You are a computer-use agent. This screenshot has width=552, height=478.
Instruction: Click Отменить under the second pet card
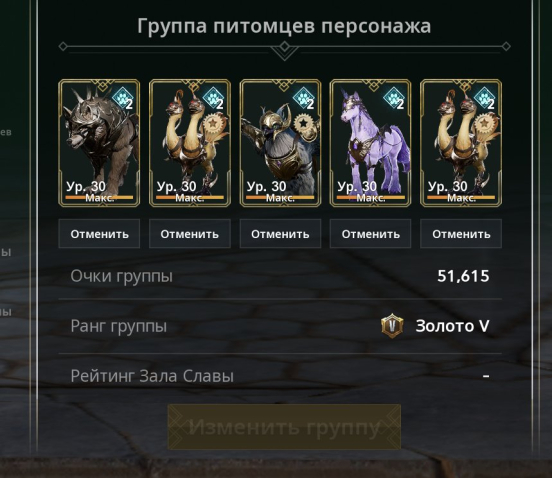click(x=190, y=234)
